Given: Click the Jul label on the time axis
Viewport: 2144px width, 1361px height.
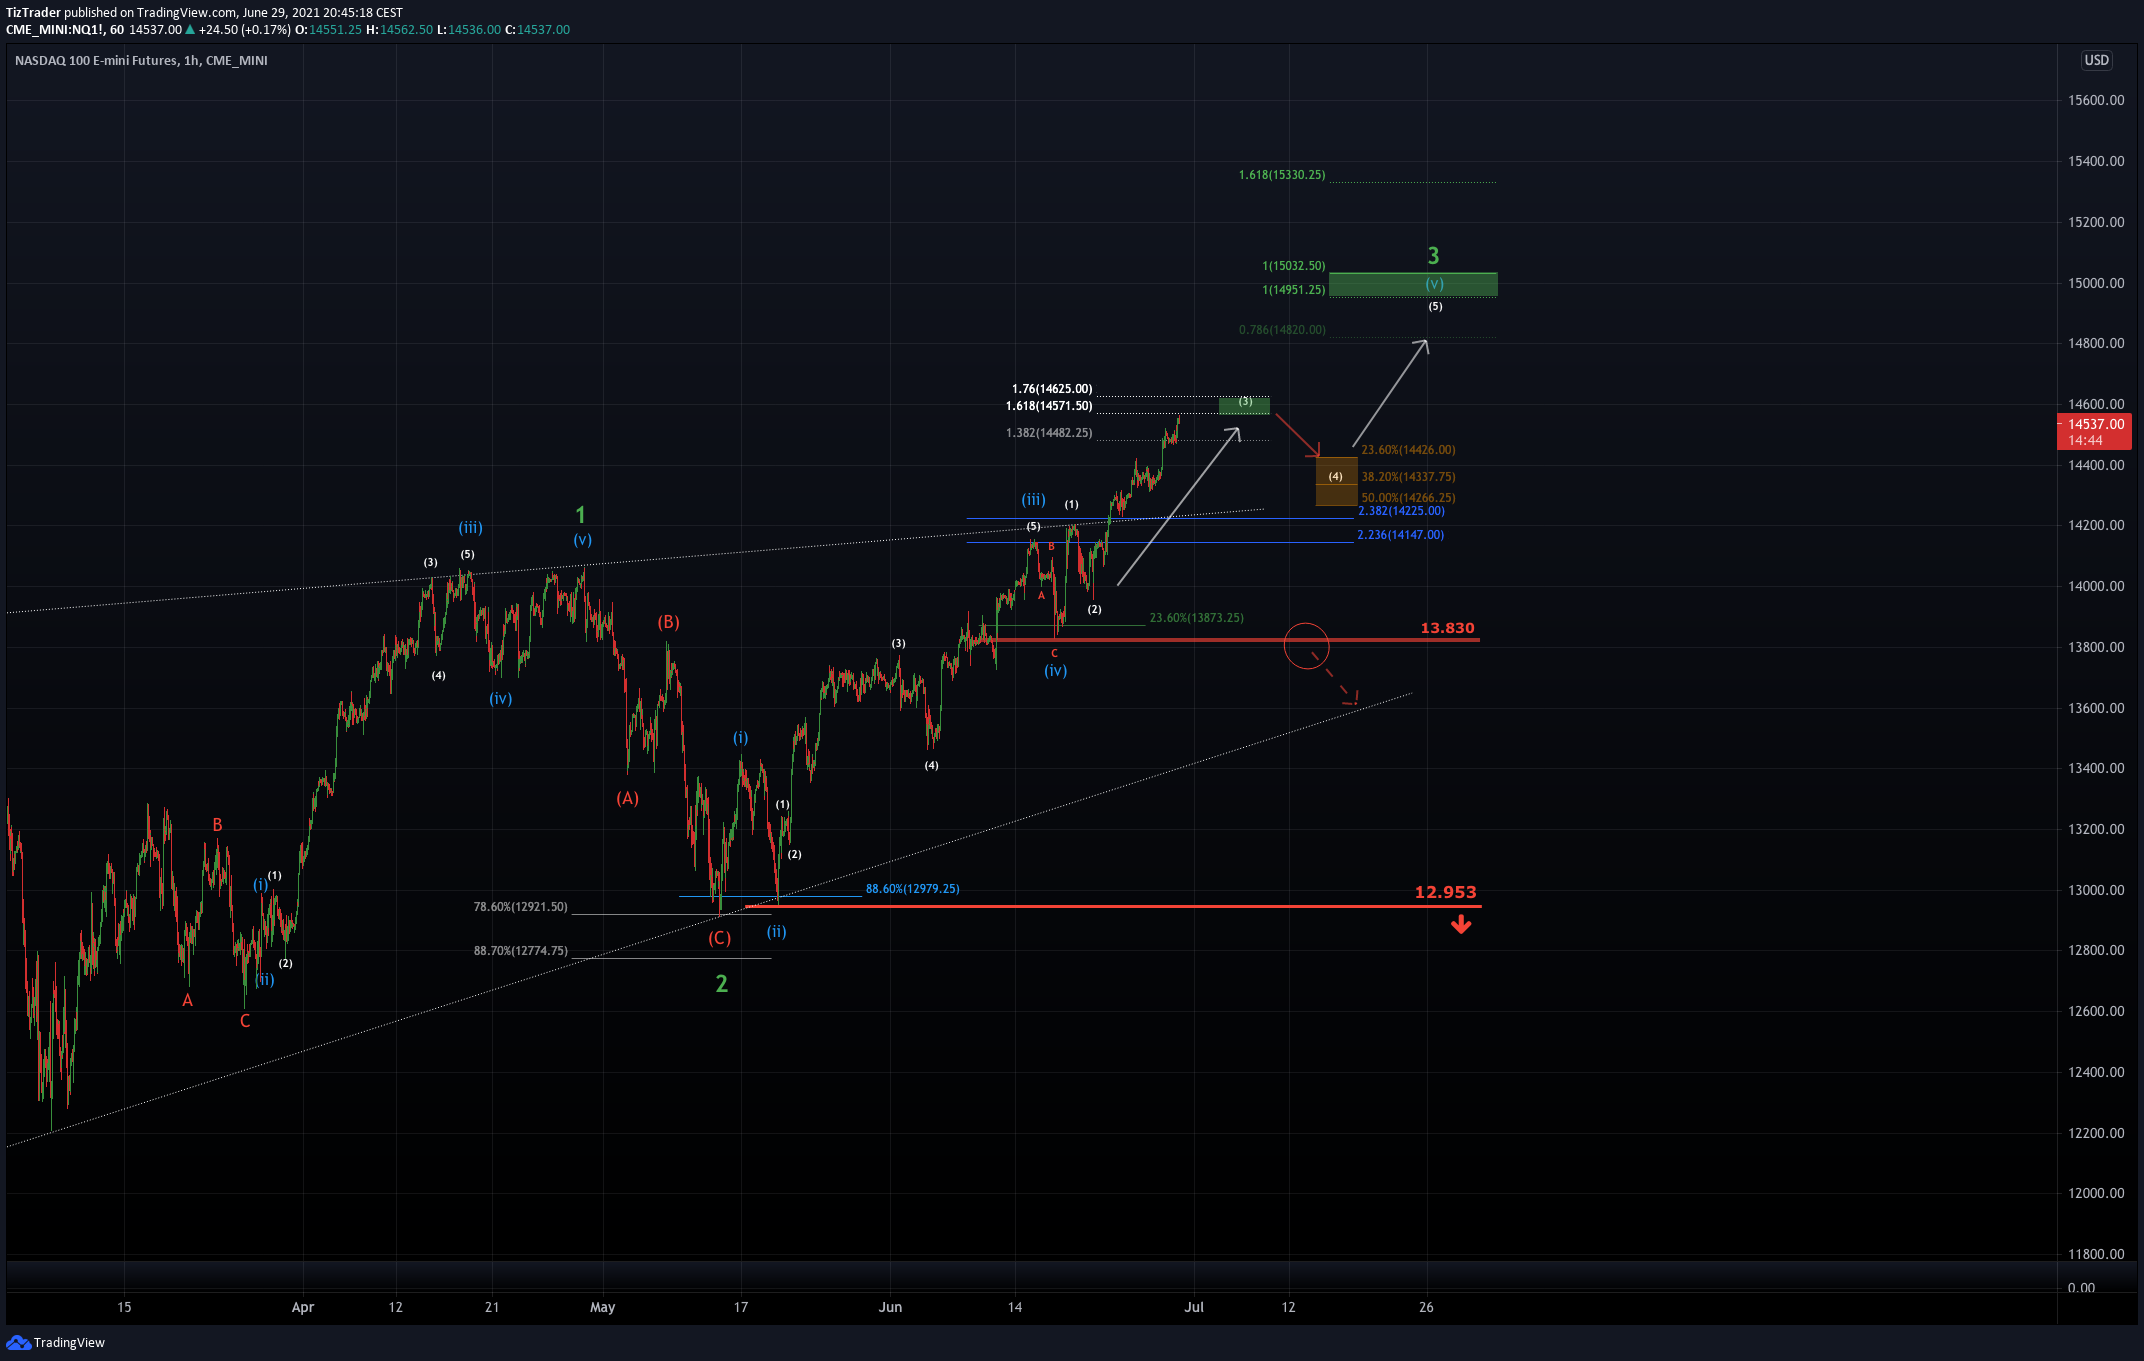Looking at the screenshot, I should (1194, 1307).
